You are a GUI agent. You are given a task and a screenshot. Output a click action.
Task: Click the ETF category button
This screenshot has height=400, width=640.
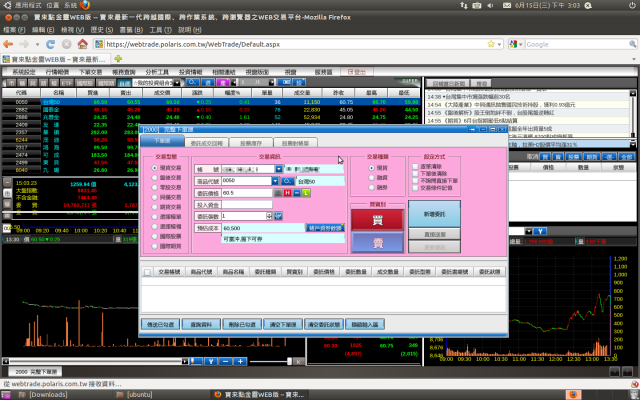(x=67, y=83)
